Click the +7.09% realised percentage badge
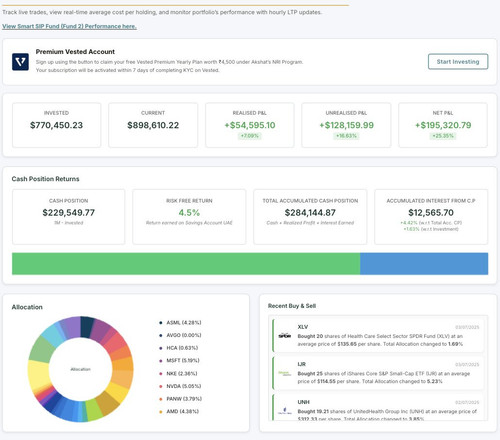 click(x=250, y=136)
